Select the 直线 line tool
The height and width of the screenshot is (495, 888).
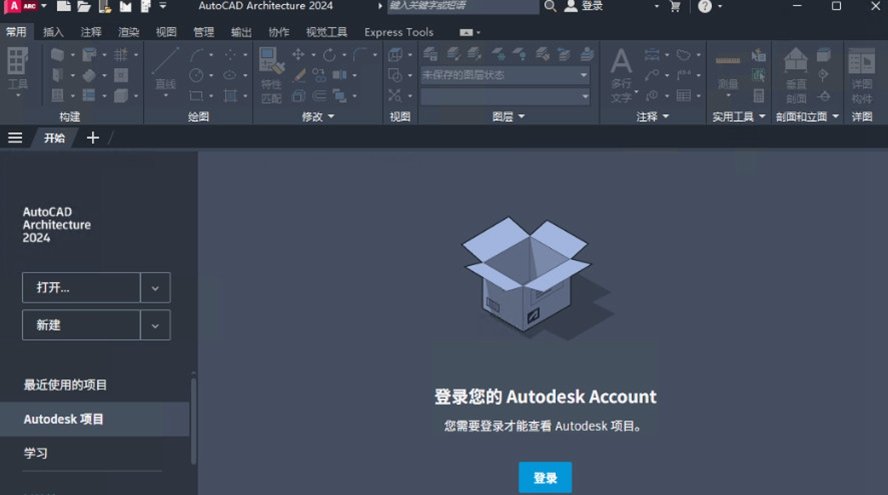pyautogui.click(x=165, y=71)
